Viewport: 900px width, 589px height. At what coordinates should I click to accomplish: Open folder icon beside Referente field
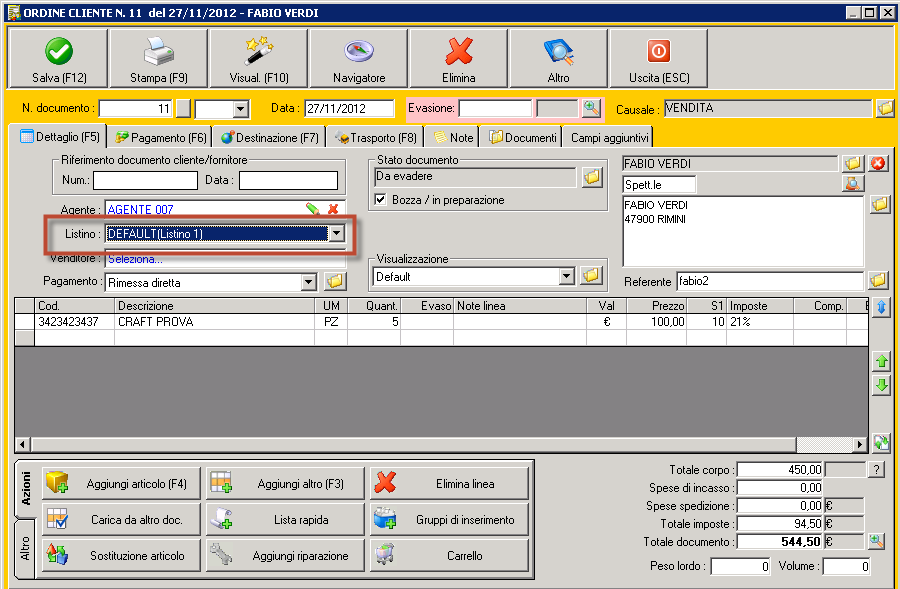pos(878,281)
